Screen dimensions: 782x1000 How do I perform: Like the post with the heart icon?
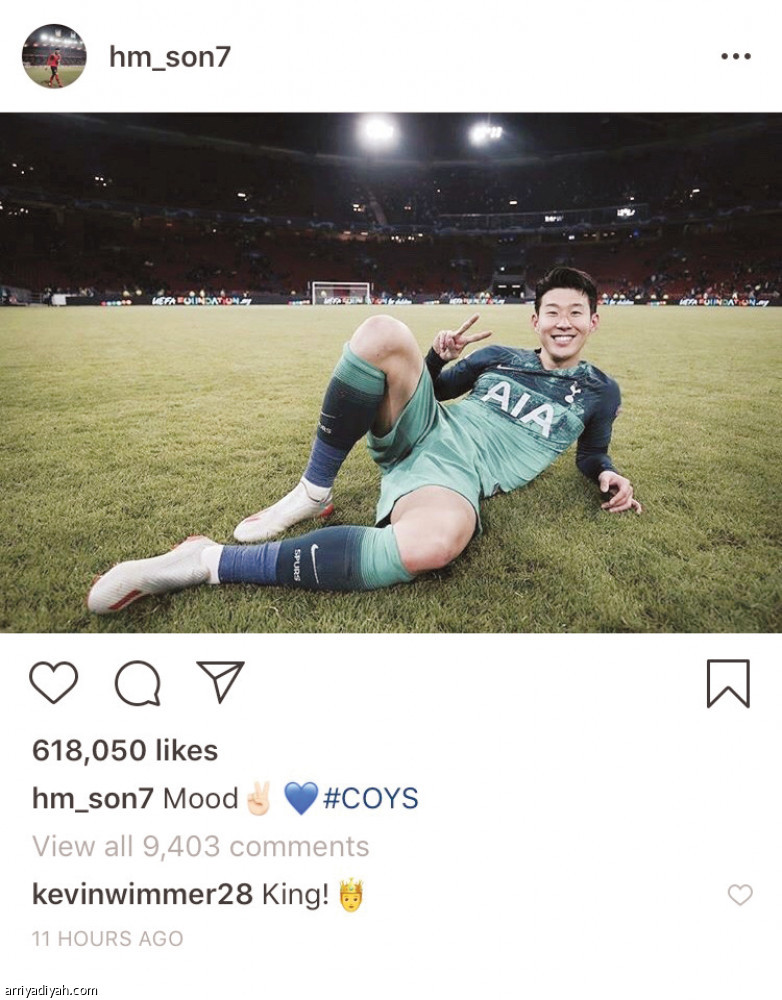54,683
